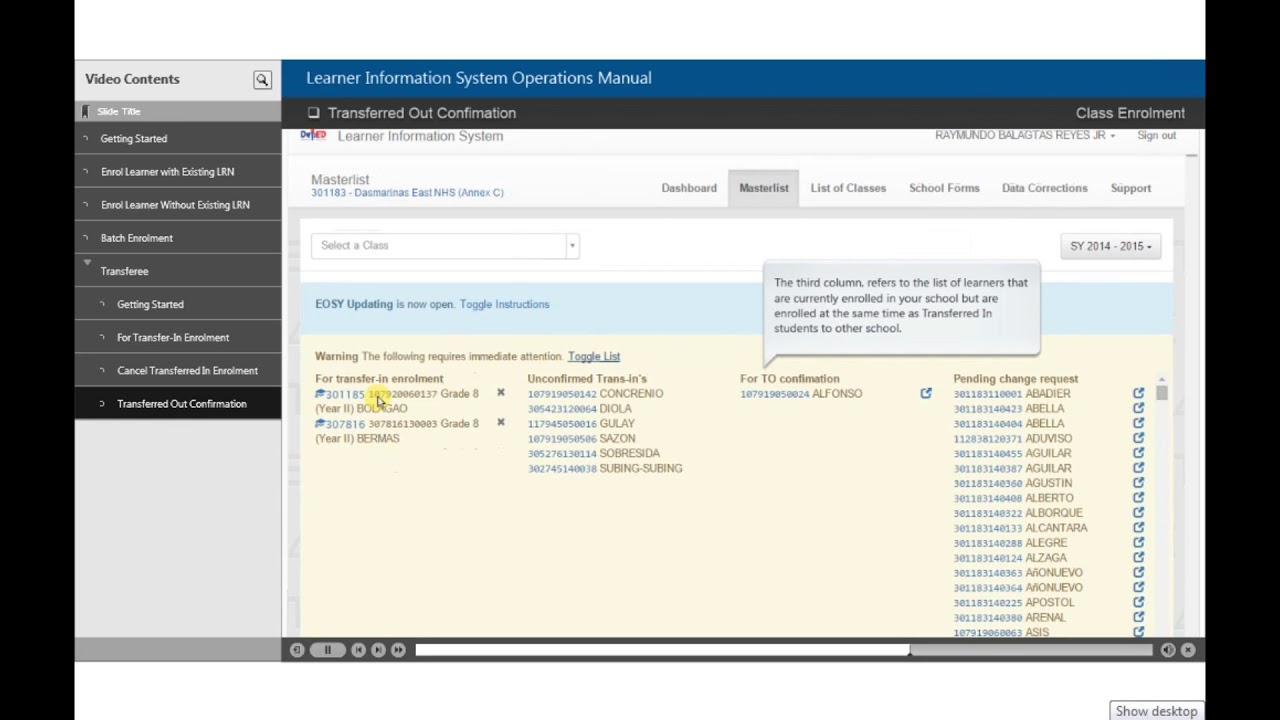
Task: Remove BERMAS transfer-in enrolment with X
Action: tap(501, 423)
